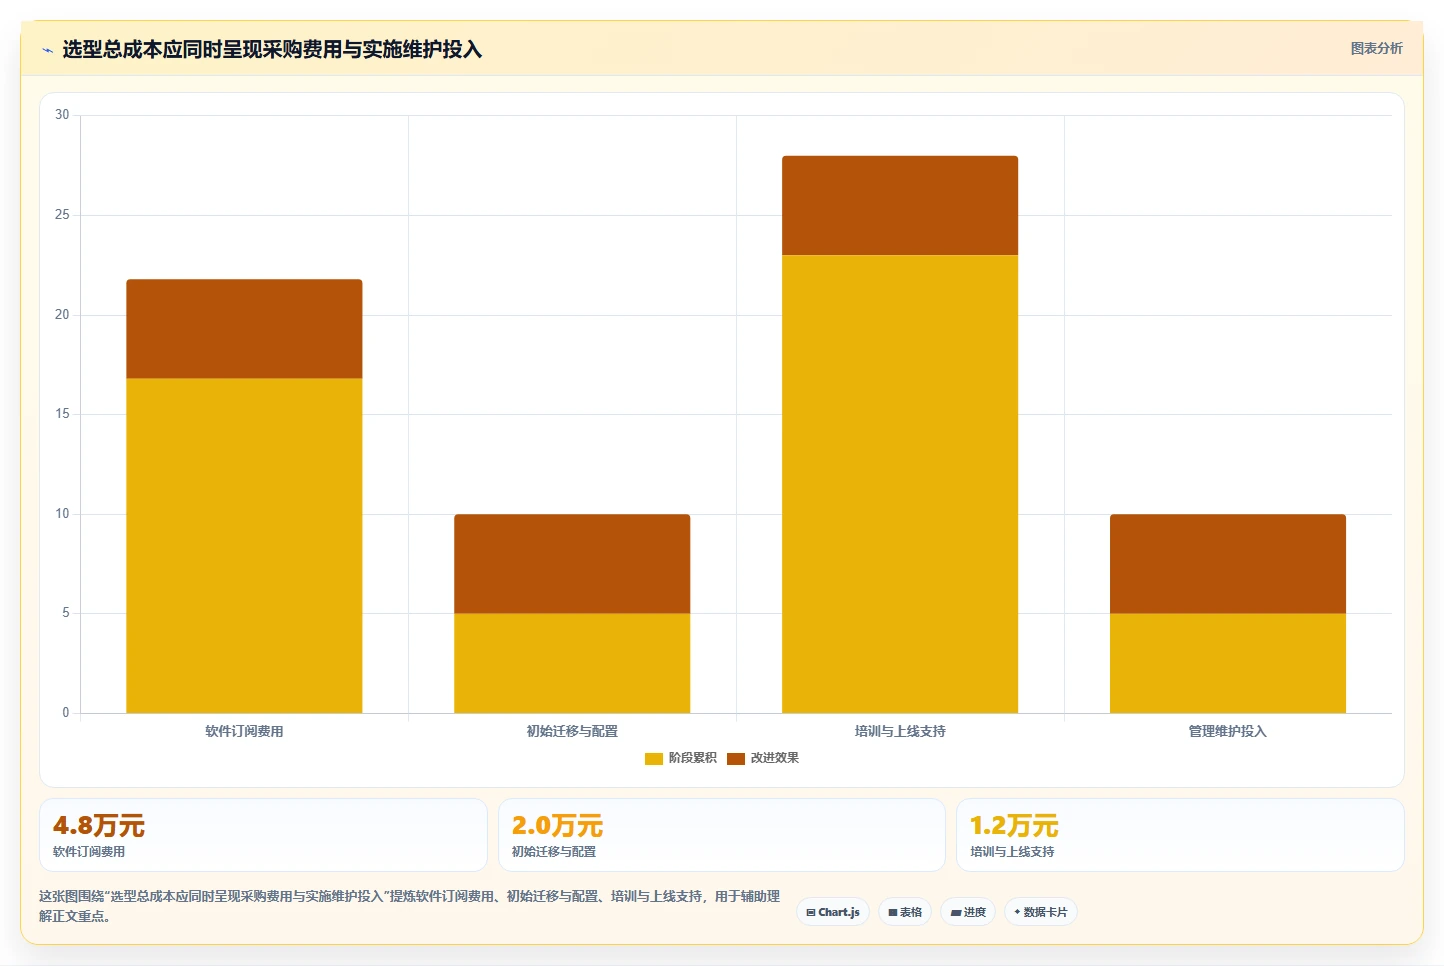This screenshot has width=1444, height=966.
Task: Click the 数据卡片 tag chip
Action: 1041,912
